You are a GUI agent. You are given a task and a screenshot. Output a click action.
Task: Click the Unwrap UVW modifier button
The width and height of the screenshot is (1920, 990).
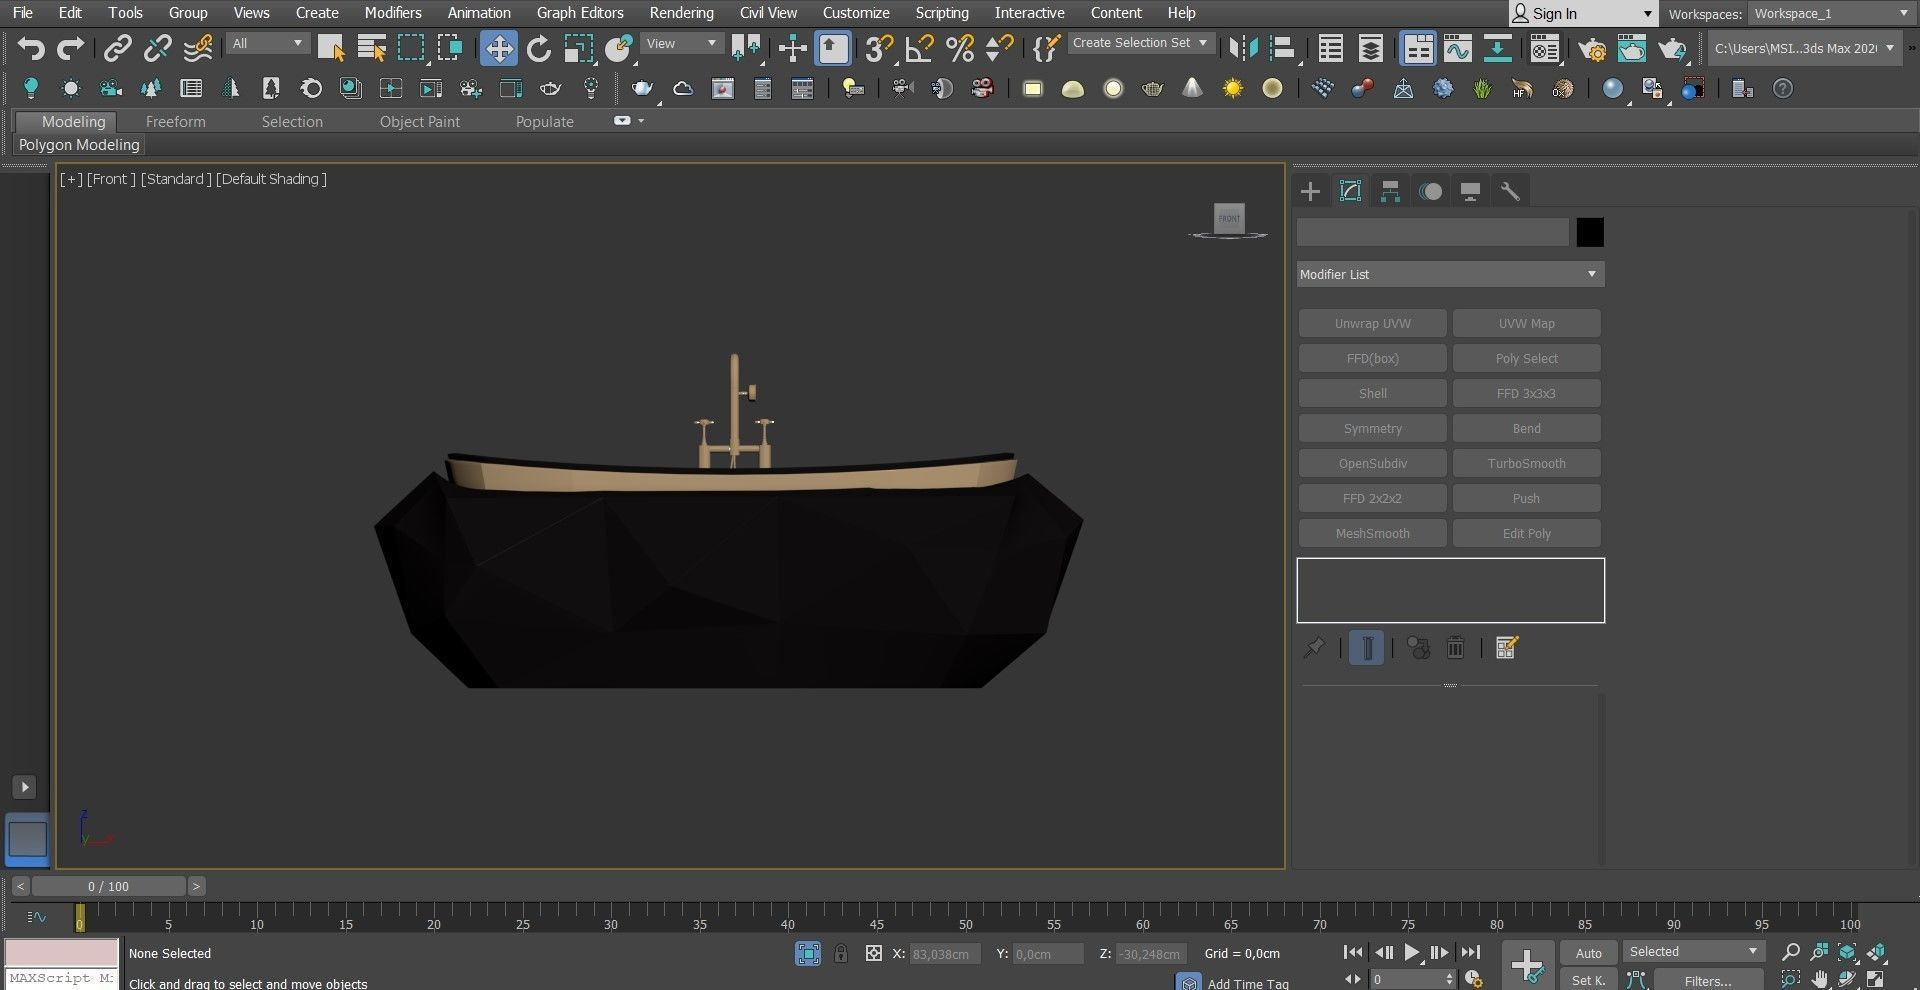click(x=1372, y=323)
